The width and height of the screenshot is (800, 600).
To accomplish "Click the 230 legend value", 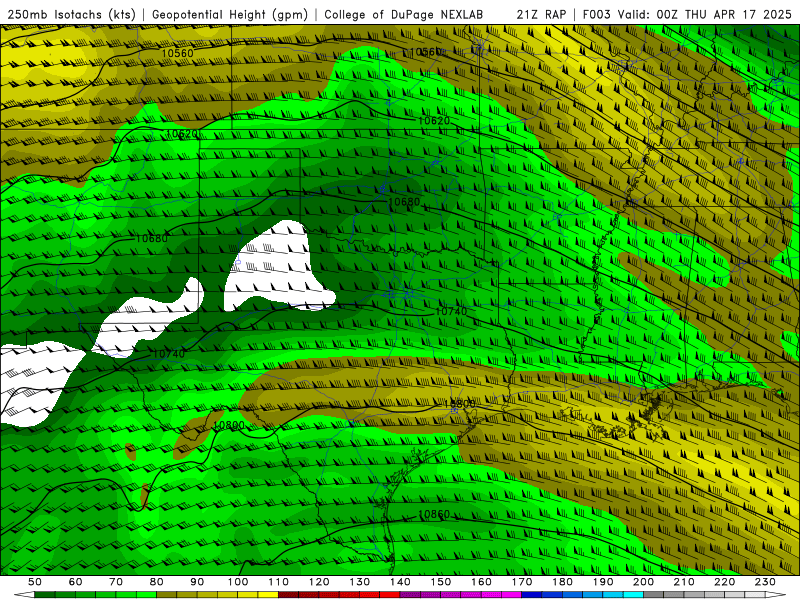I will point(765,582).
